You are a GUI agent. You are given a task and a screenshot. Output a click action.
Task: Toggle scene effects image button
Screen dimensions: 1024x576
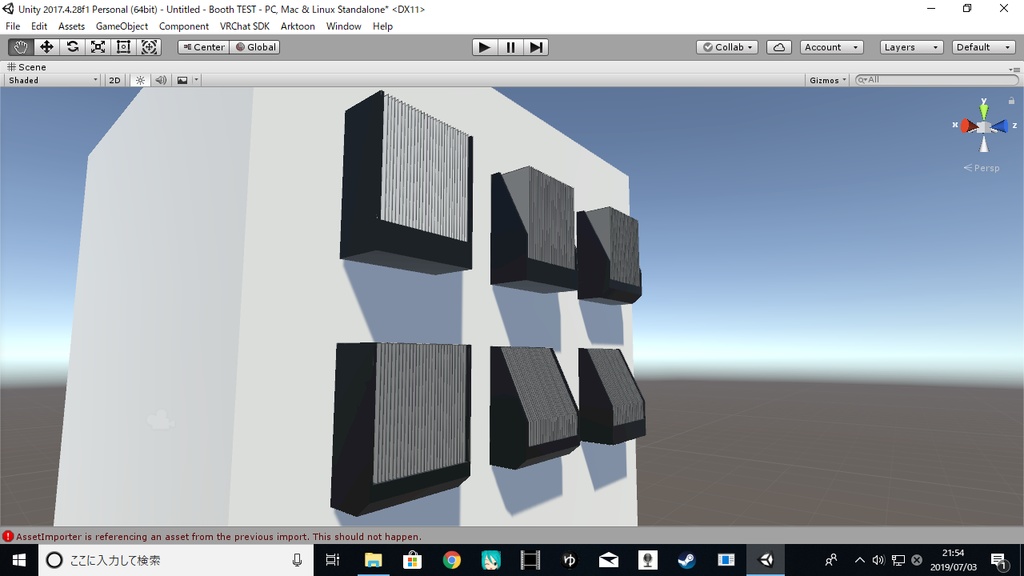point(182,80)
